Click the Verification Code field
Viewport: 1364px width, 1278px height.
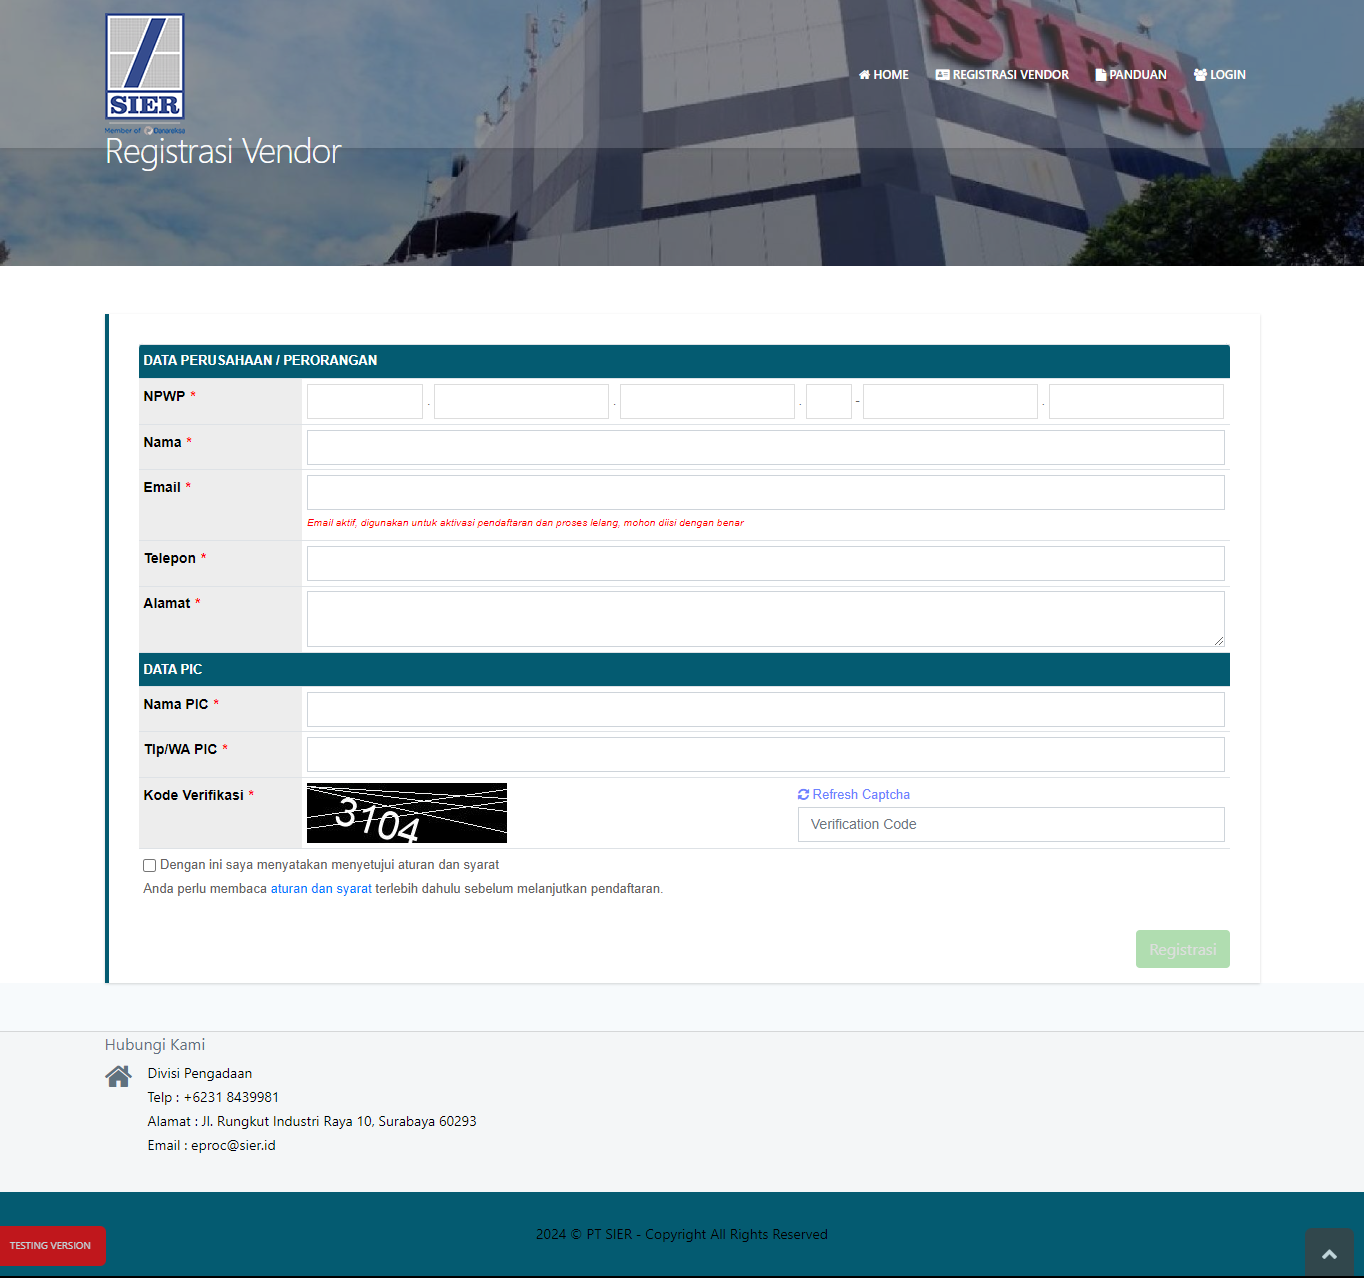point(1011,824)
